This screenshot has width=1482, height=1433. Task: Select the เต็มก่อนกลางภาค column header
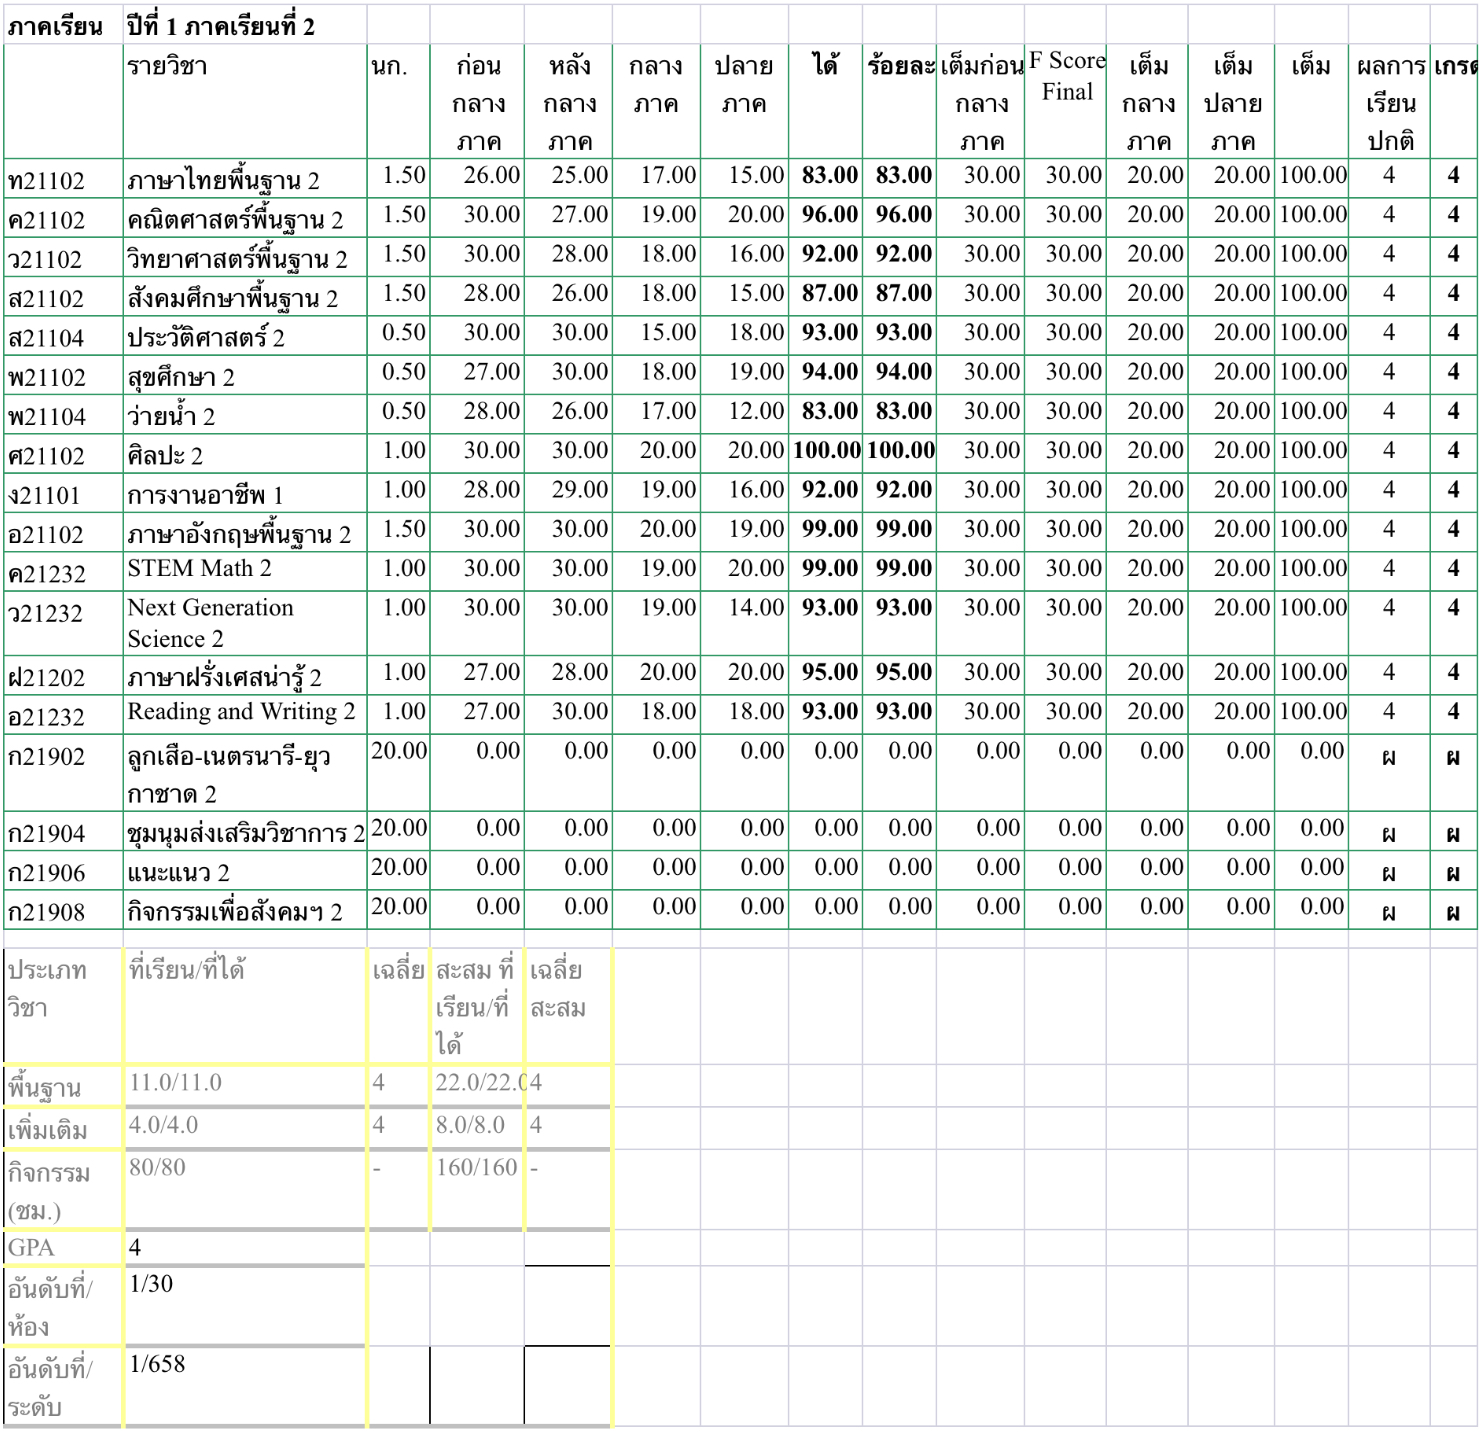tap(981, 101)
